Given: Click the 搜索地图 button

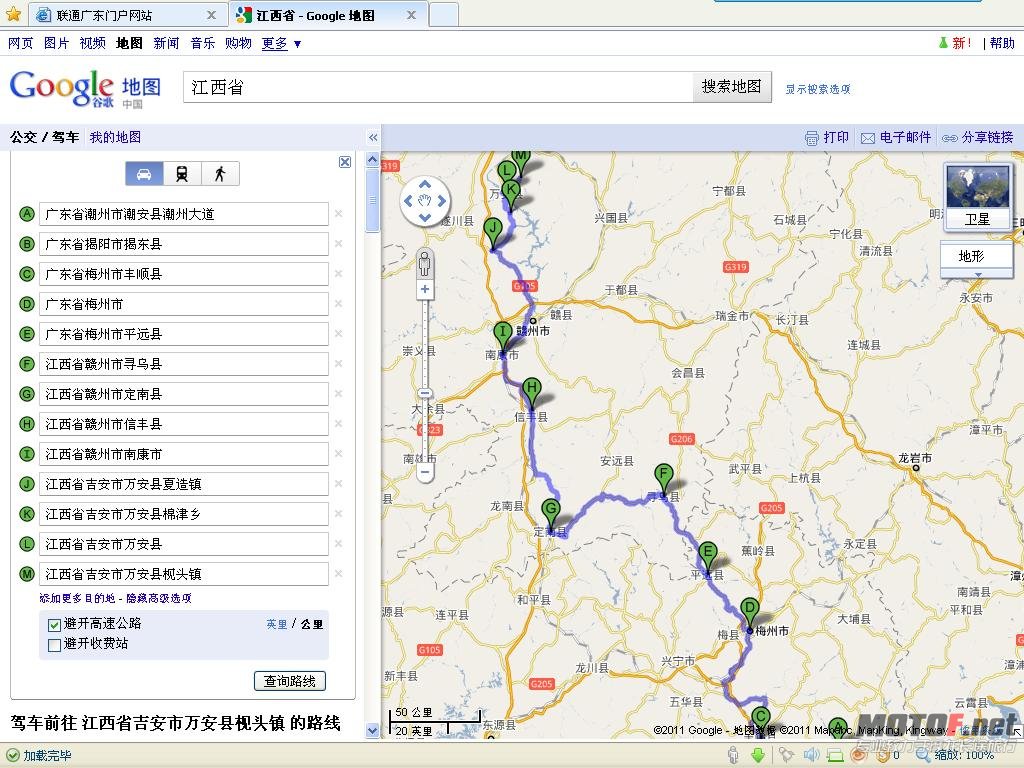Looking at the screenshot, I should pyautogui.click(x=733, y=86).
